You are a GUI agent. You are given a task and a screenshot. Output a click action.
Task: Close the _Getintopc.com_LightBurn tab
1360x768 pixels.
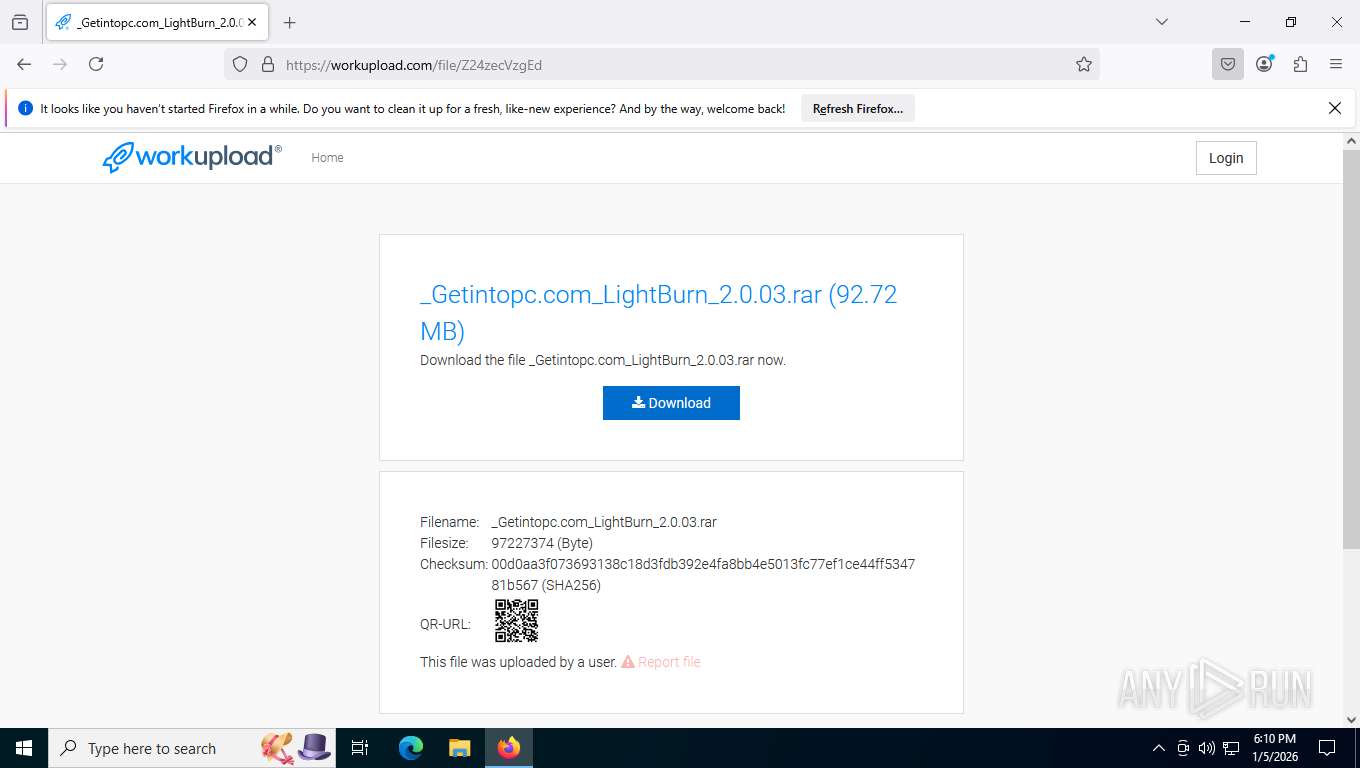click(252, 22)
